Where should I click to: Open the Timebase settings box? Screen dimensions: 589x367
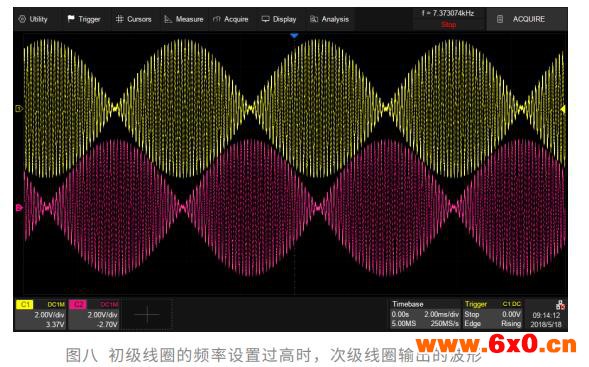(425, 314)
